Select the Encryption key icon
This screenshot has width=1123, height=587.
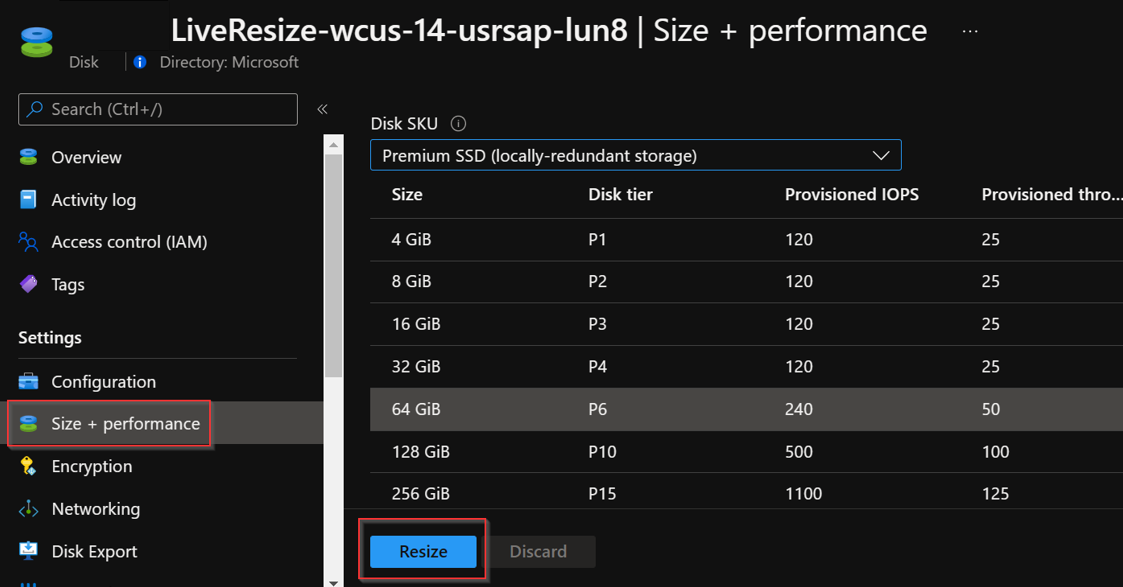point(28,466)
